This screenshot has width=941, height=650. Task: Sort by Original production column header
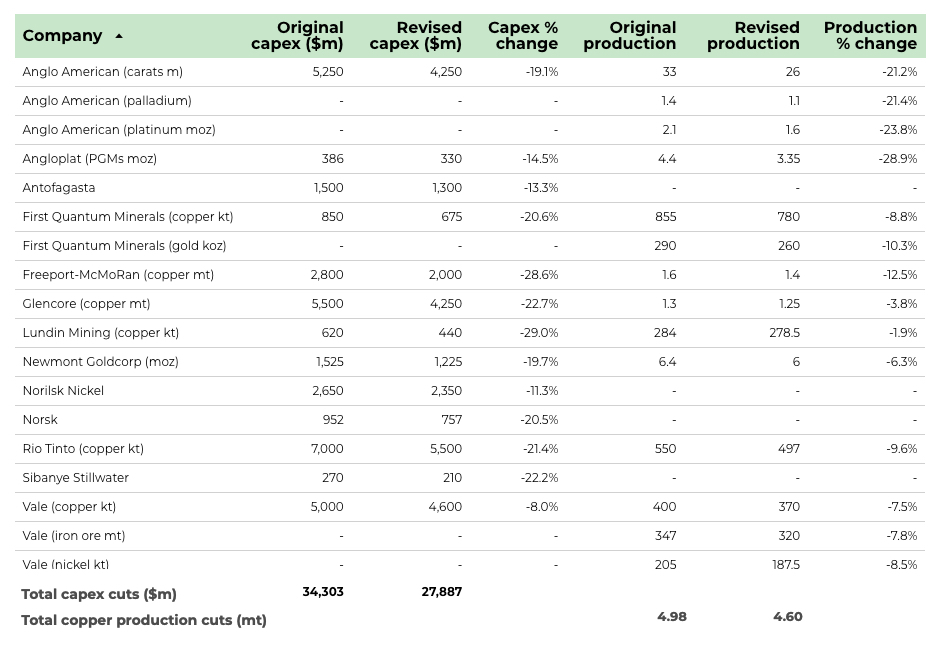pos(629,35)
